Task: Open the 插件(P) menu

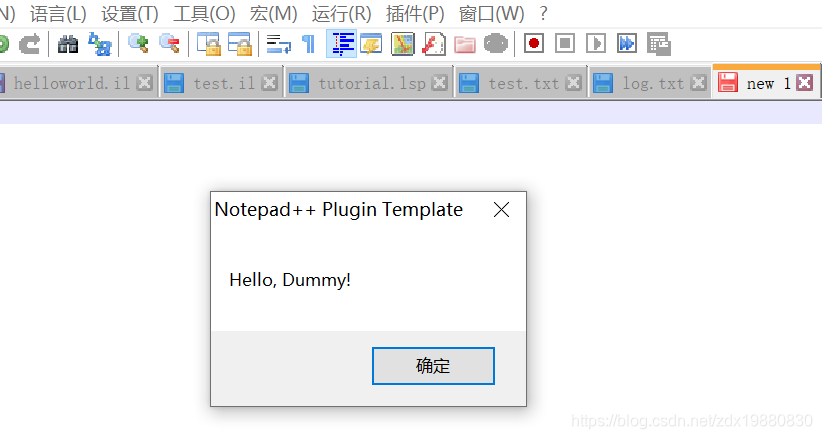Action: [x=415, y=14]
